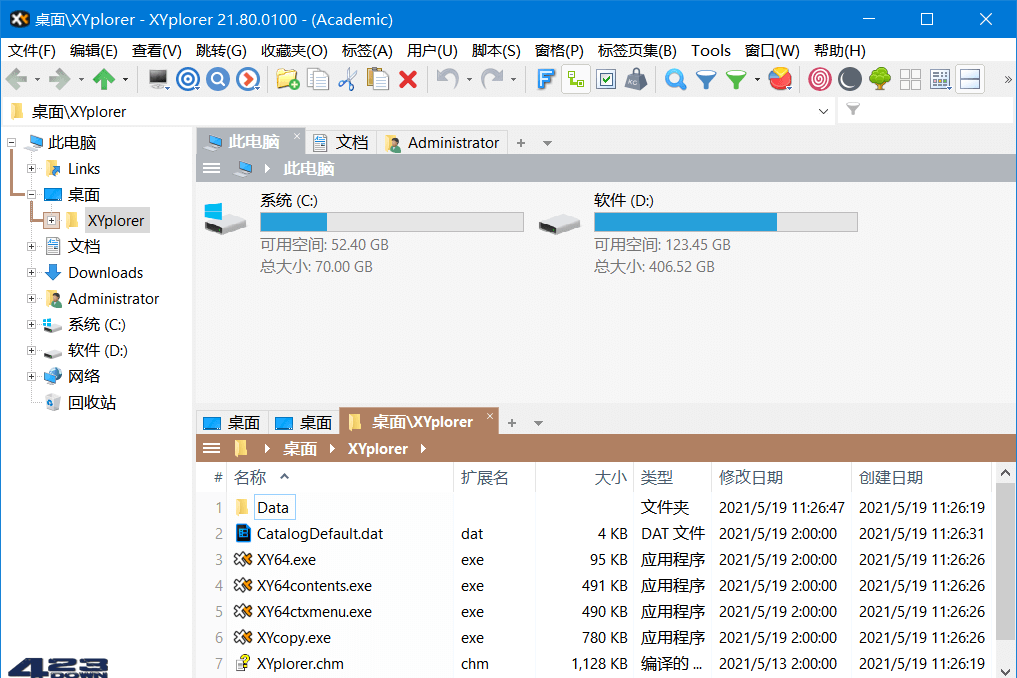Open the 脚本(S) menu
The height and width of the screenshot is (678, 1017).
496,51
